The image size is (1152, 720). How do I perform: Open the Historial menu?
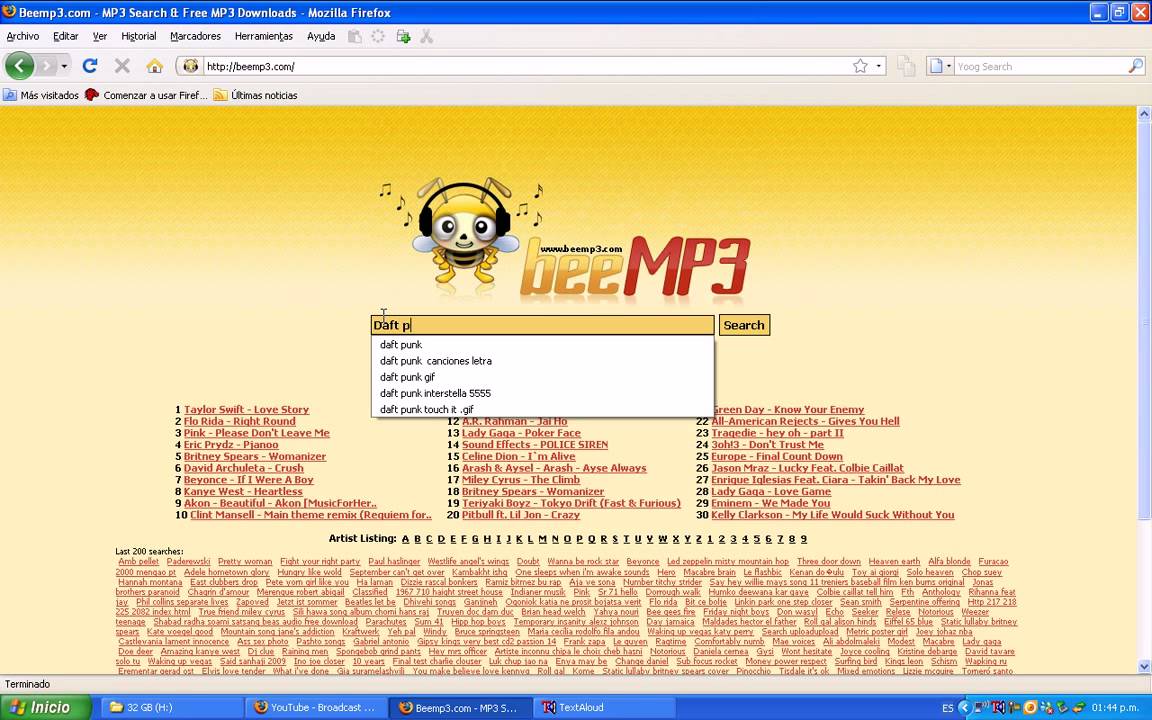pos(139,36)
